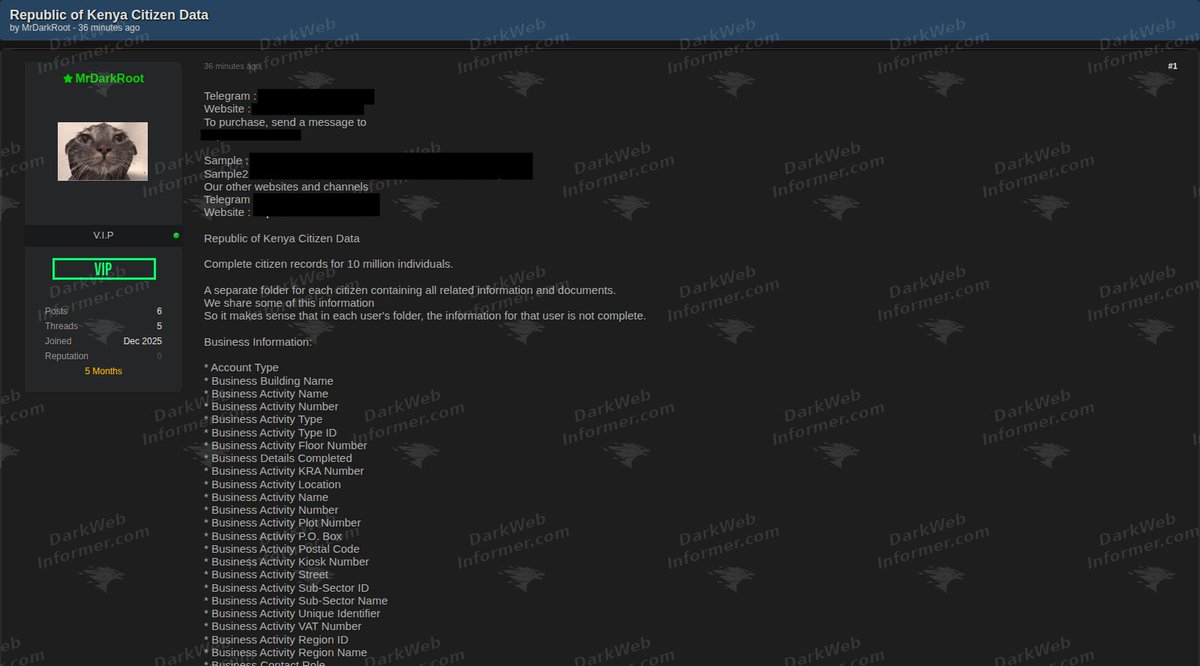The width and height of the screenshot is (1200, 666).
Task: Select '* Business Activity Plot Number' entry
Action: point(282,523)
